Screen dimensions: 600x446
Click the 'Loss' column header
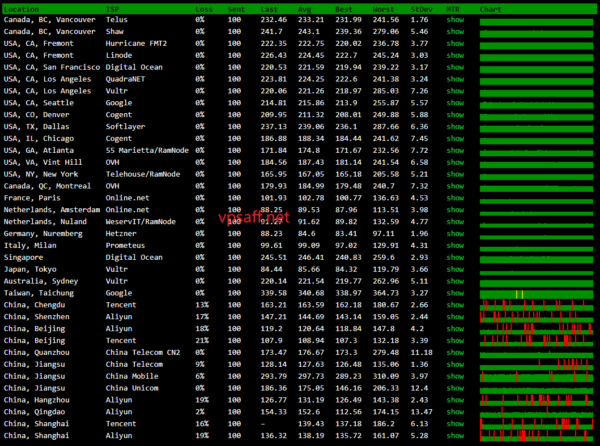click(x=204, y=9)
